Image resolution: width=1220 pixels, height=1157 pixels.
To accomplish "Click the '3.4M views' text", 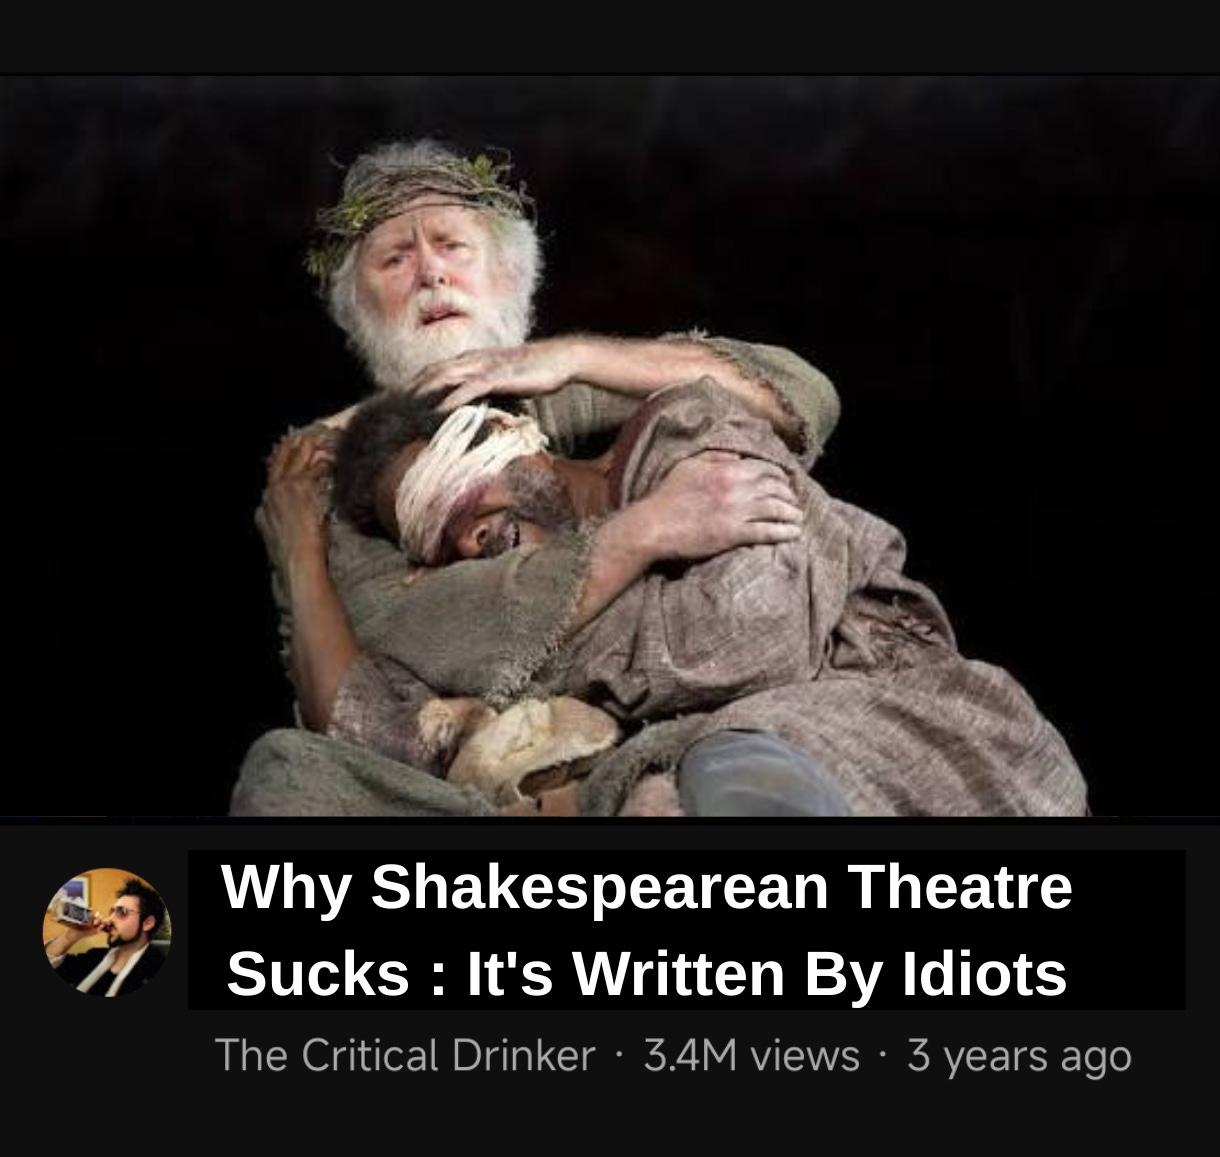I will point(751,1055).
